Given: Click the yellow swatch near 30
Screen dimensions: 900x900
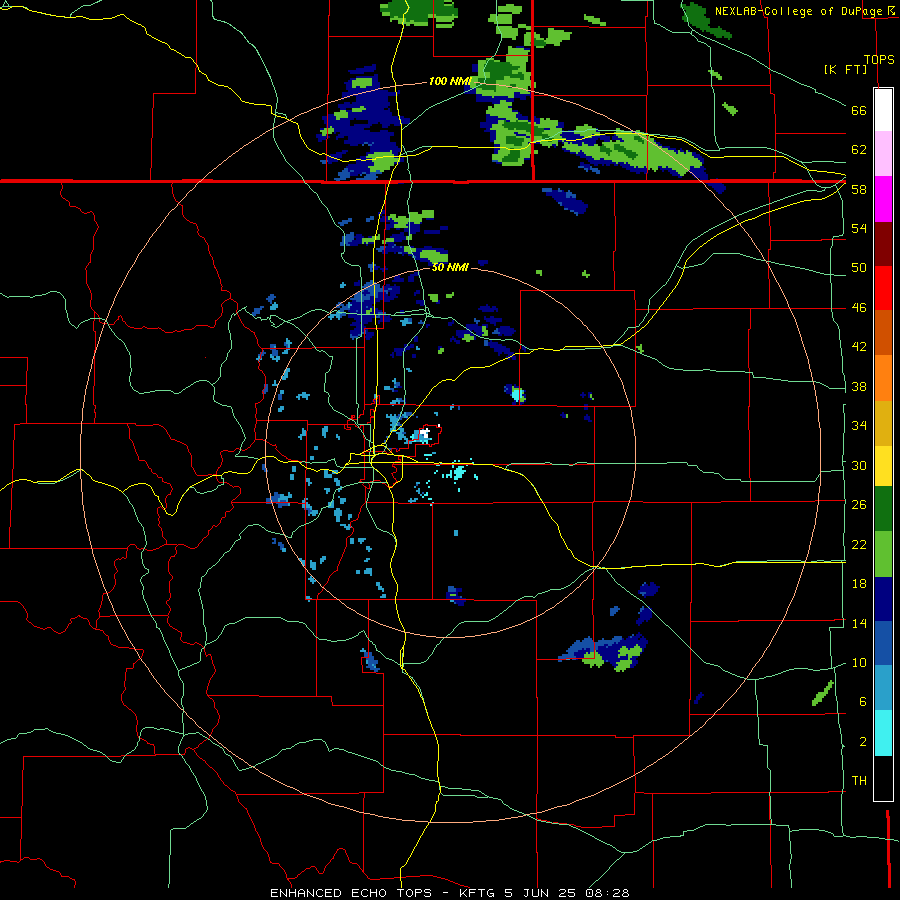Looking at the screenshot, I should click(883, 466).
